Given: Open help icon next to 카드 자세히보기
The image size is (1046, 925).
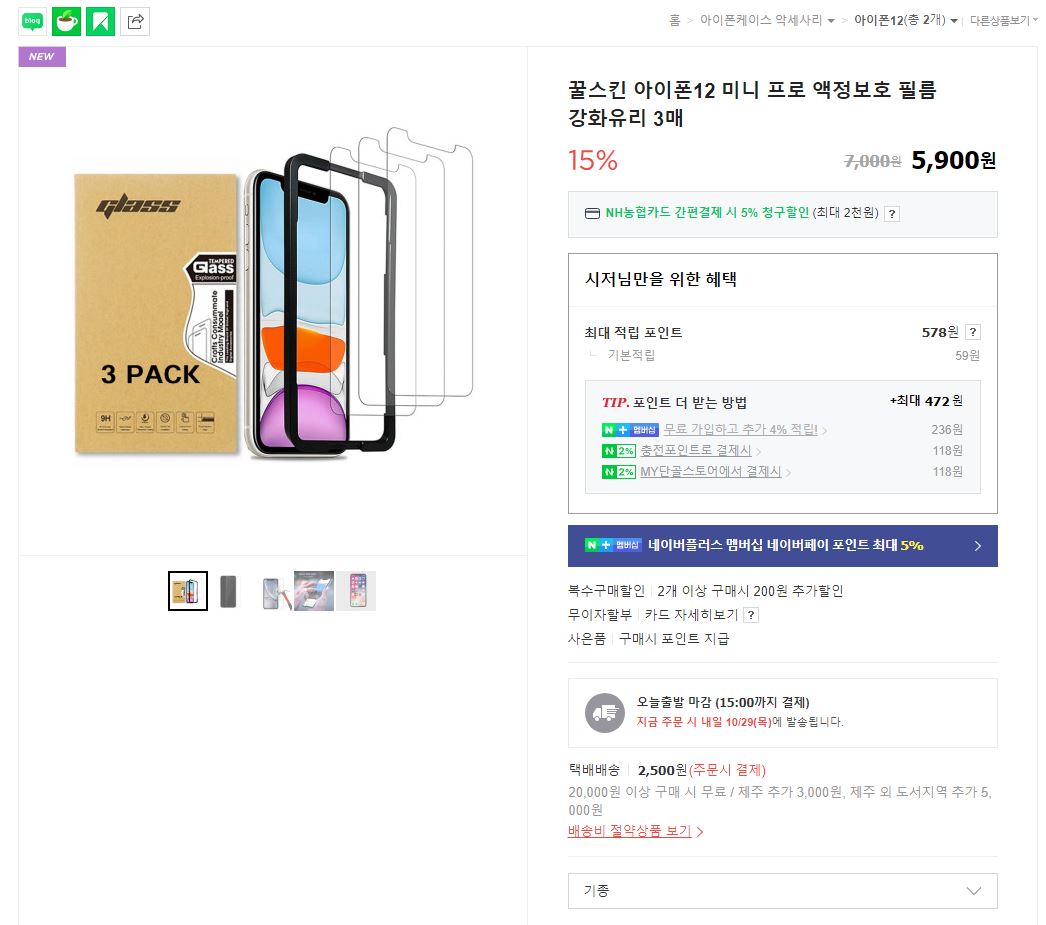Looking at the screenshot, I should point(751,615).
